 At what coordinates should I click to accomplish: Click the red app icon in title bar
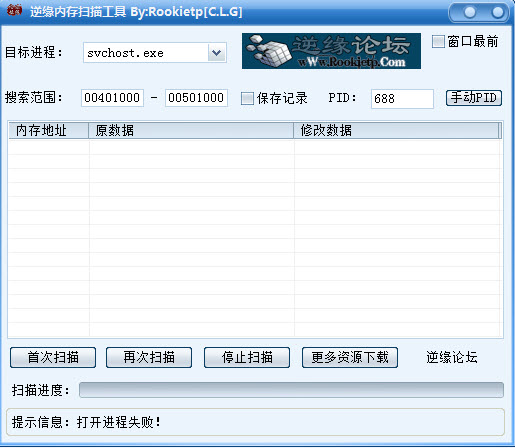pyautogui.click(x=14, y=10)
